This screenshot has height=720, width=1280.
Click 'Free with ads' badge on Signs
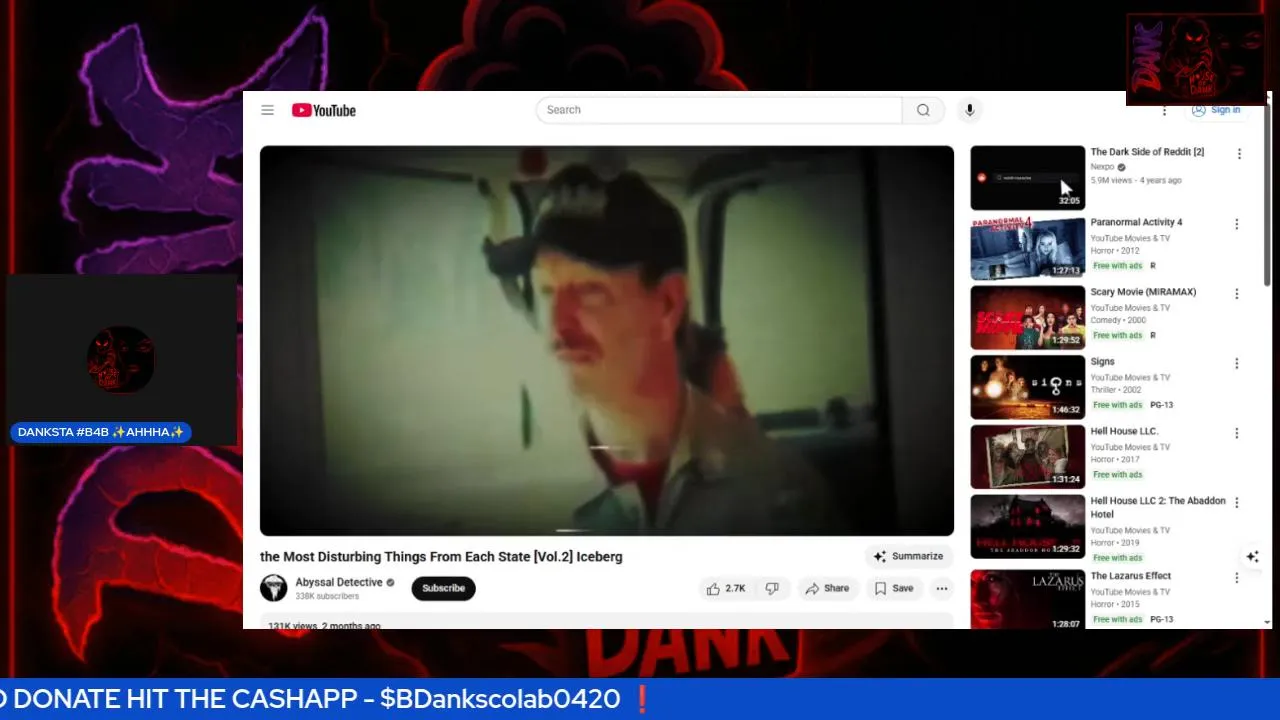pyautogui.click(x=1117, y=405)
